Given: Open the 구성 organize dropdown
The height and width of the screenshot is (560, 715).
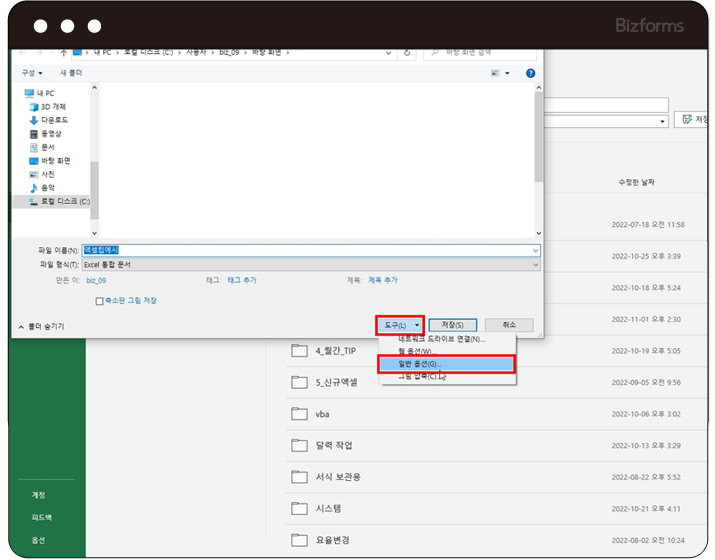Looking at the screenshot, I should point(32,73).
